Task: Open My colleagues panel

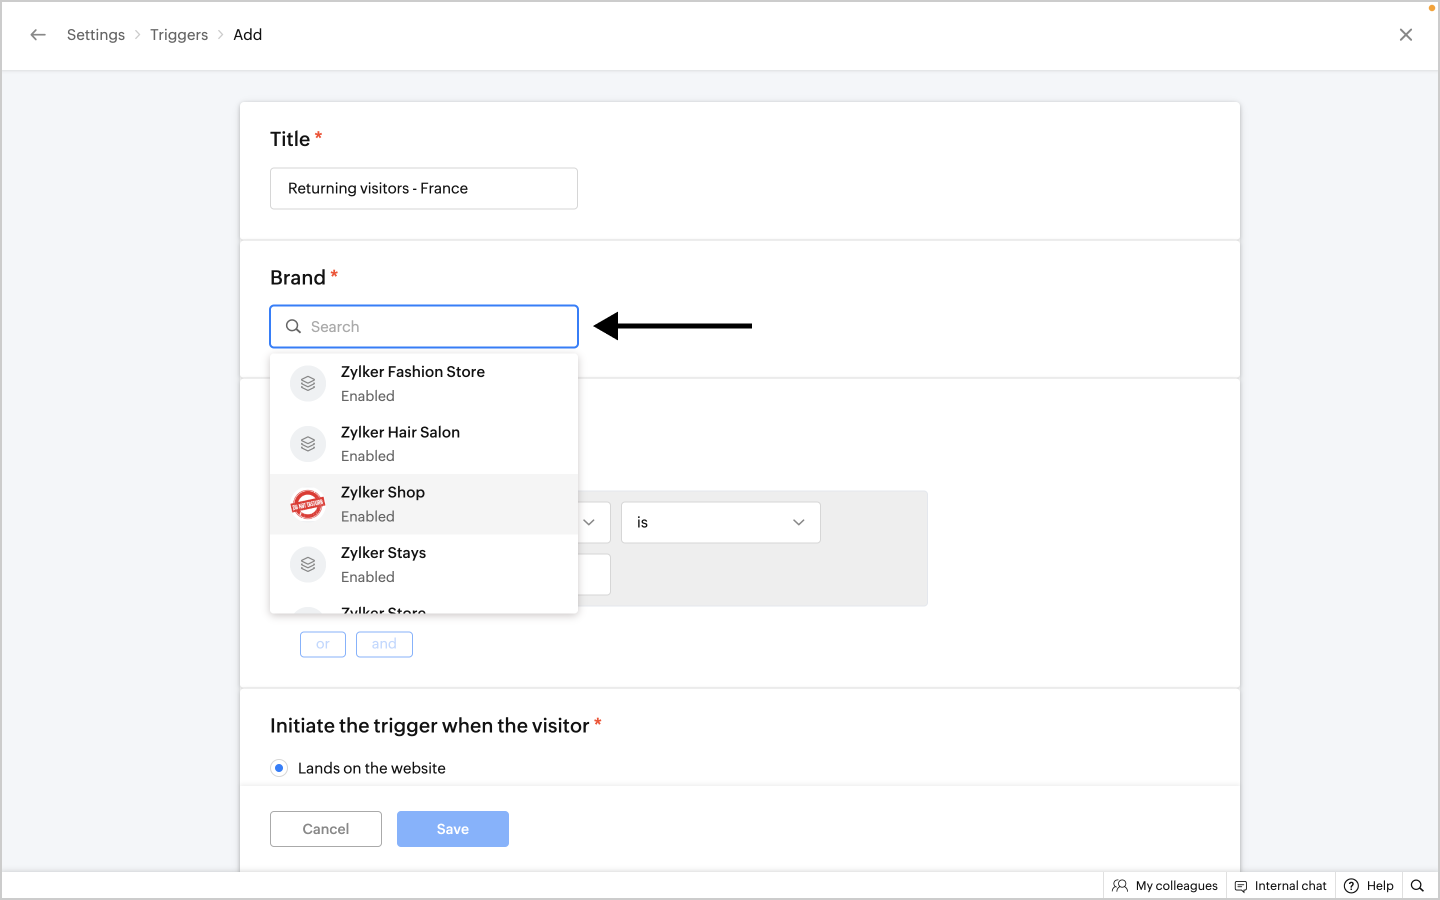Action: click(1165, 886)
